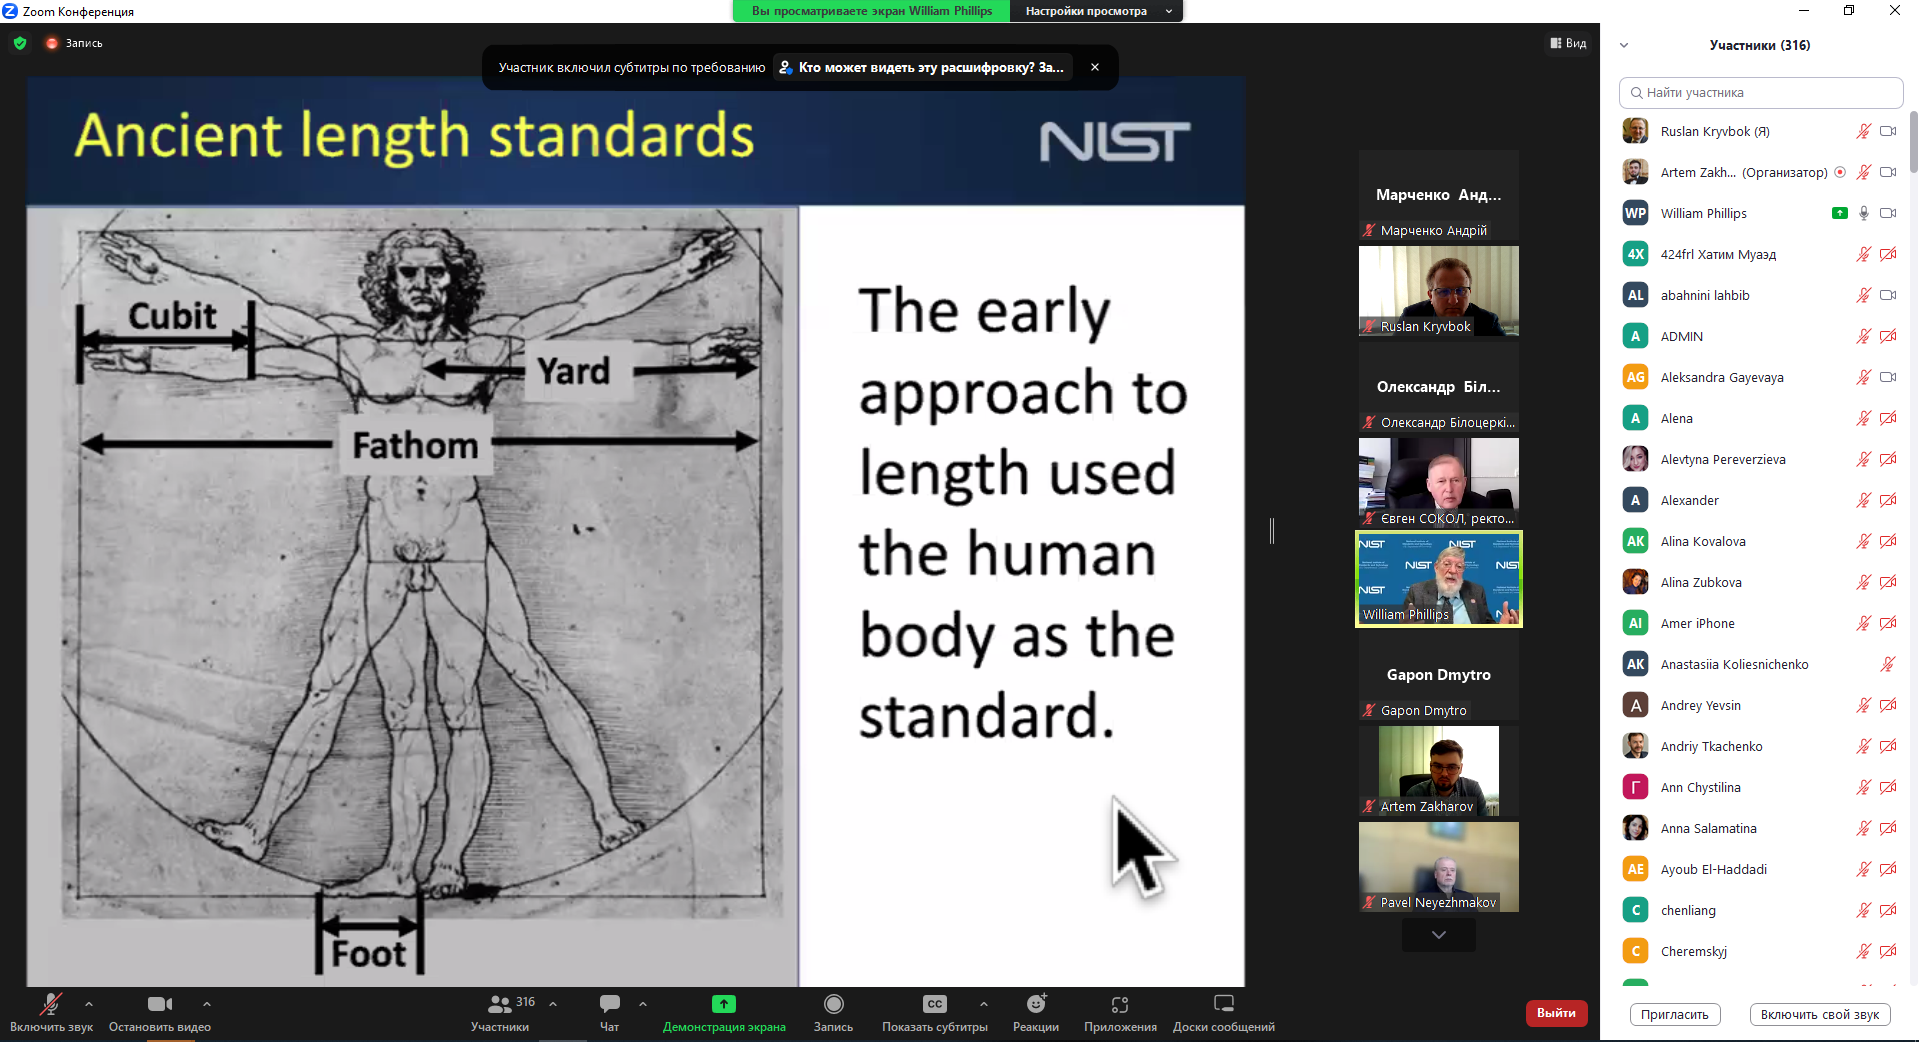Open the Вид view layout menu
This screenshot has width=1919, height=1042.
(1568, 43)
